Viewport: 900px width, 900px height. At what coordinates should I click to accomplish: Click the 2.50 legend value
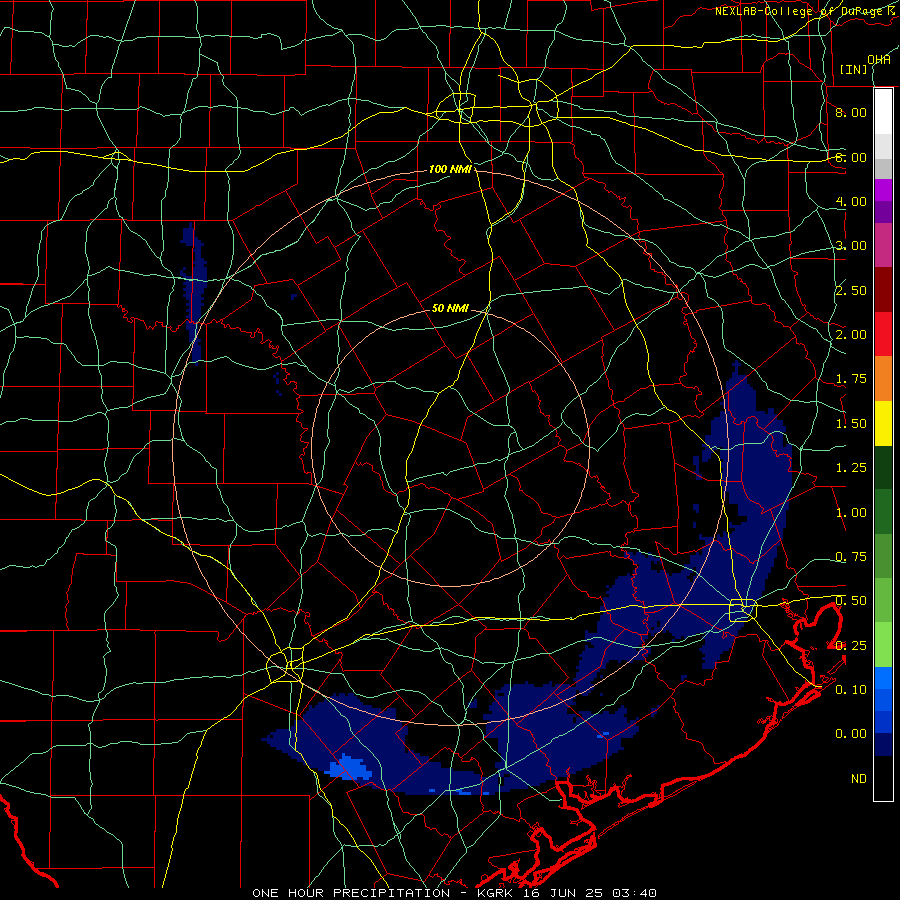pyautogui.click(x=851, y=290)
